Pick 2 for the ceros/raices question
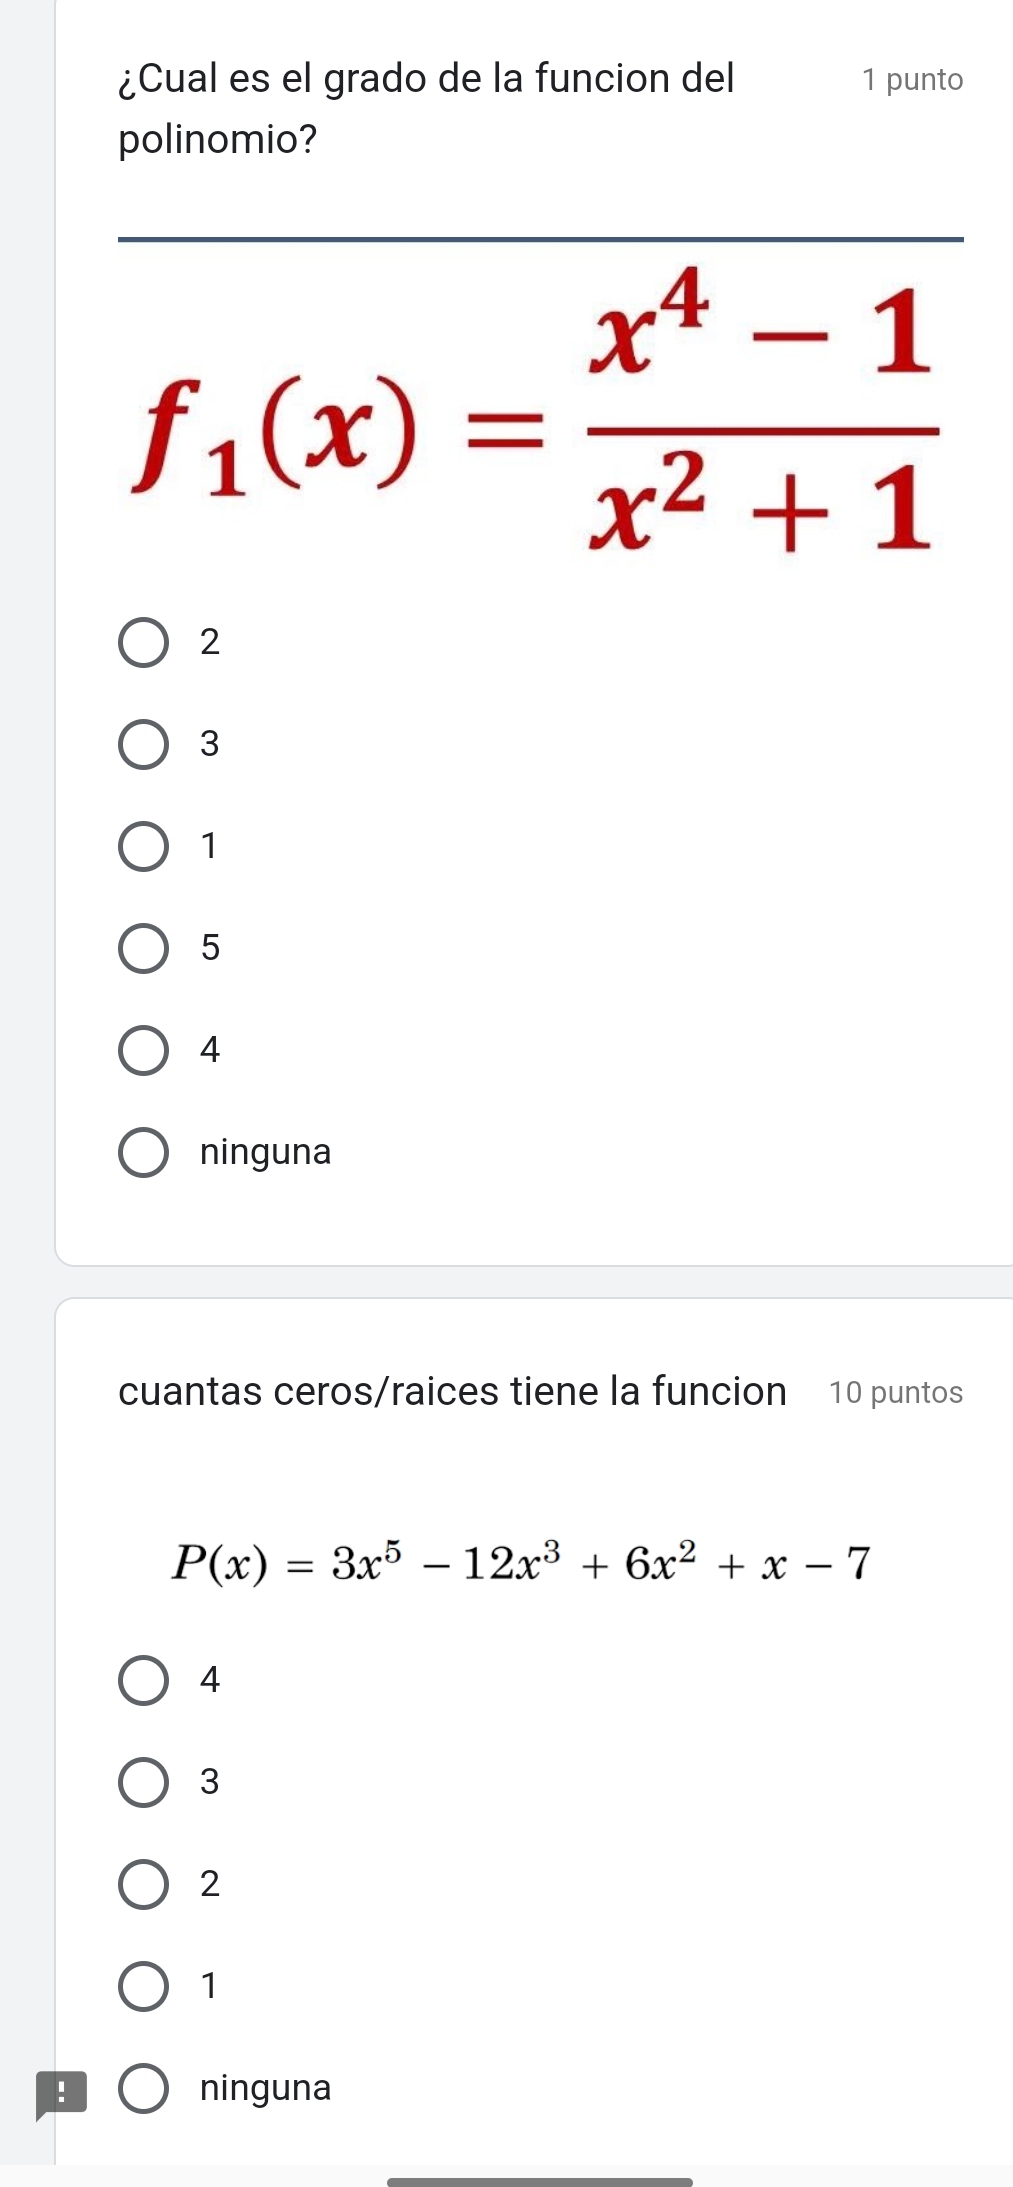 click(x=144, y=1884)
